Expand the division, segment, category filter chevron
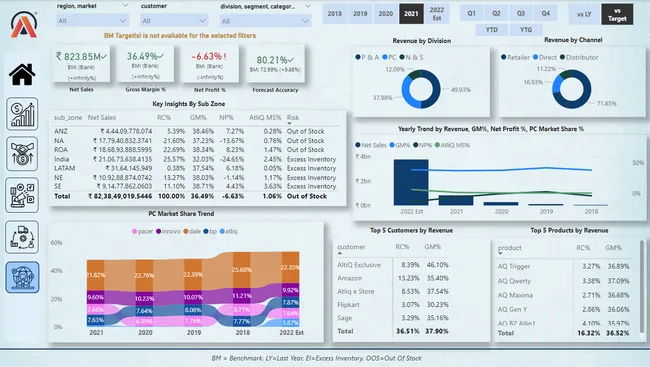Image resolution: width=650 pixels, height=367 pixels. click(x=308, y=6)
